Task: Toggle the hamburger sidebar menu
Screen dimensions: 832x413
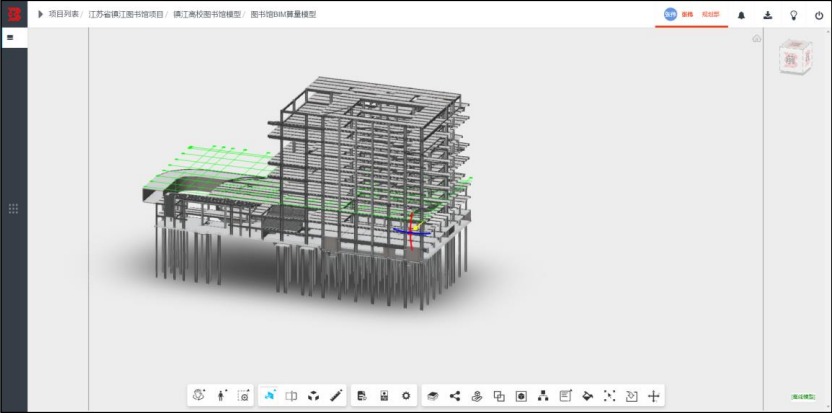Action: pyautogui.click(x=10, y=38)
